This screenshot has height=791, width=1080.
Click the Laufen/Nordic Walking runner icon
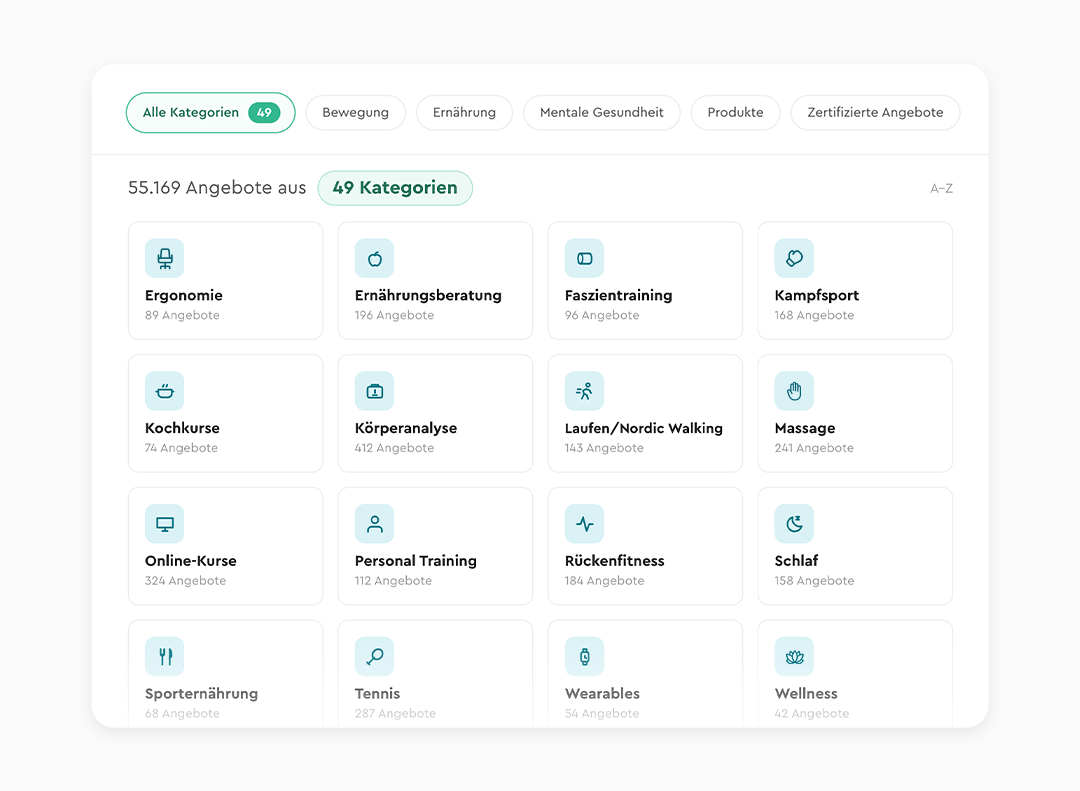(585, 391)
